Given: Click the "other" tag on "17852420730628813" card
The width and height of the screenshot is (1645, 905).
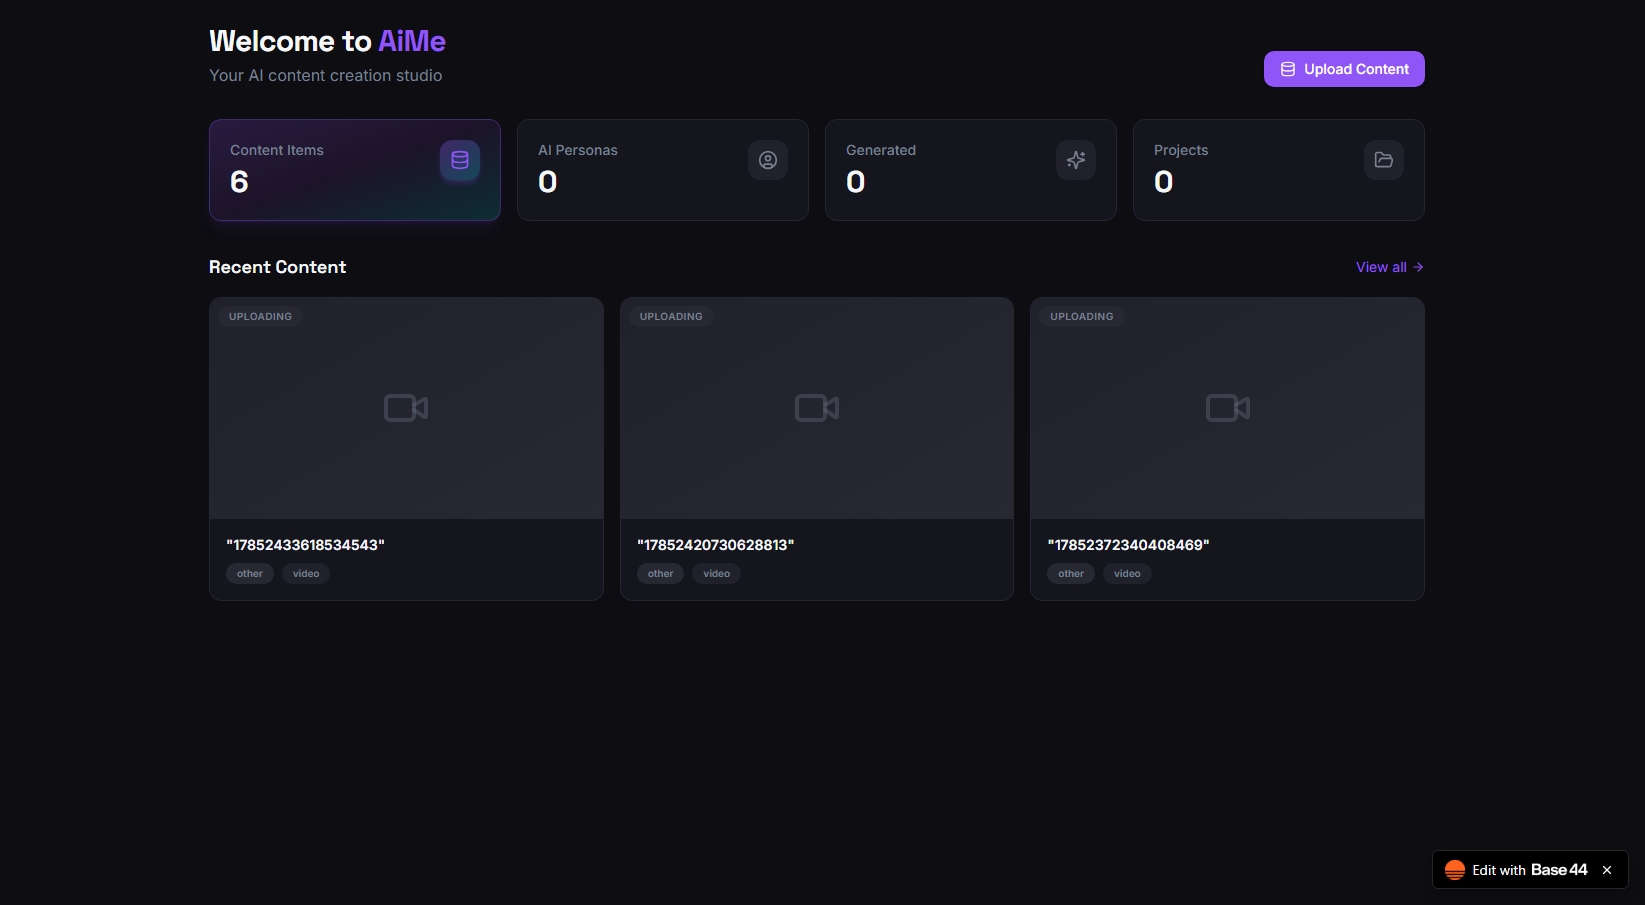Looking at the screenshot, I should (x=661, y=574).
